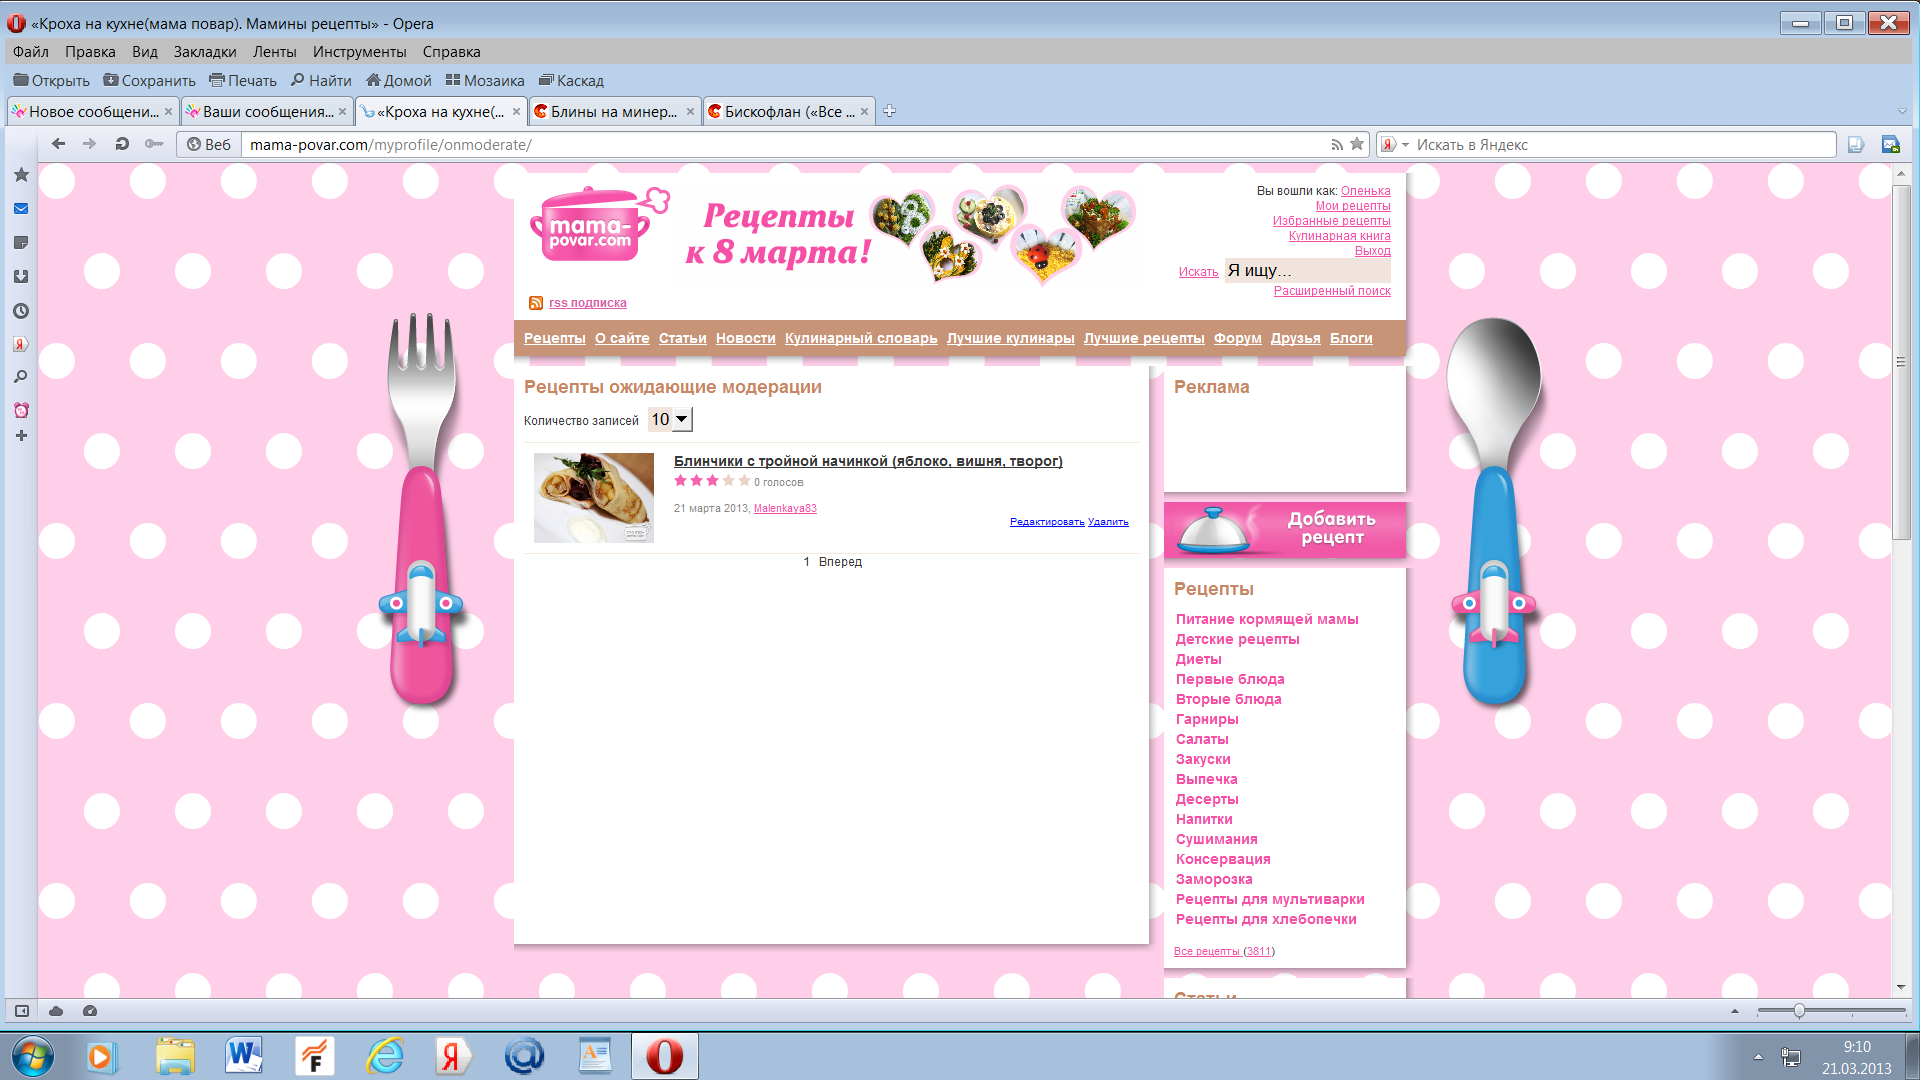Open the Mail panel in sidebar
Viewport: 1920px width, 1080px height.
coord(21,209)
